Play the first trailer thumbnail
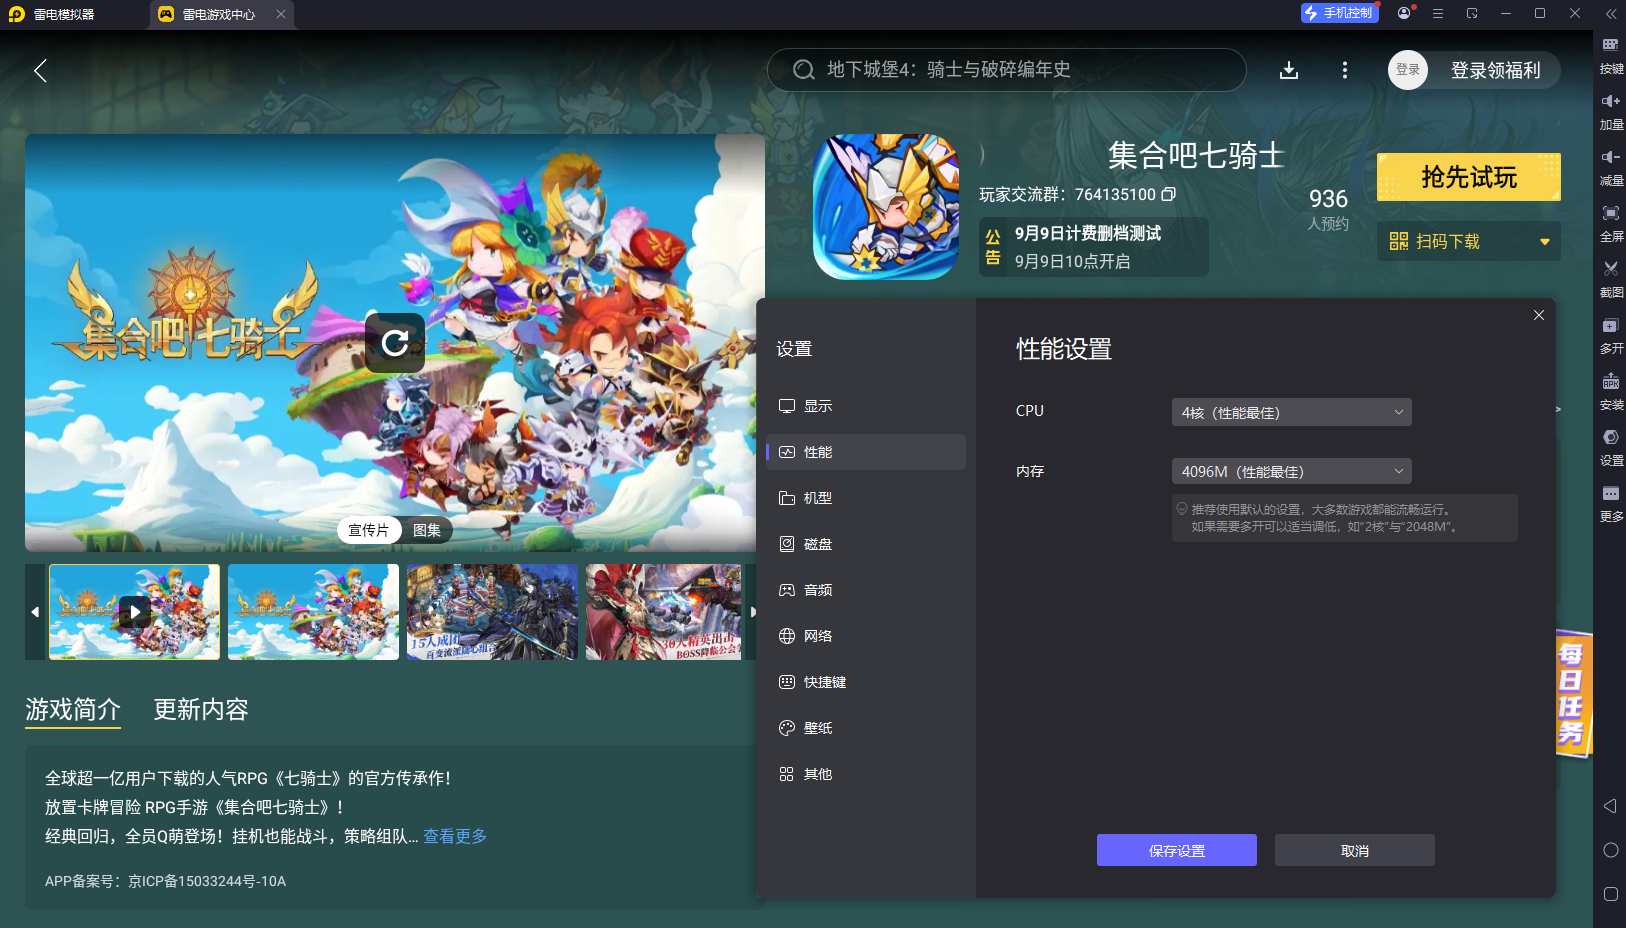1626x928 pixels. 135,612
